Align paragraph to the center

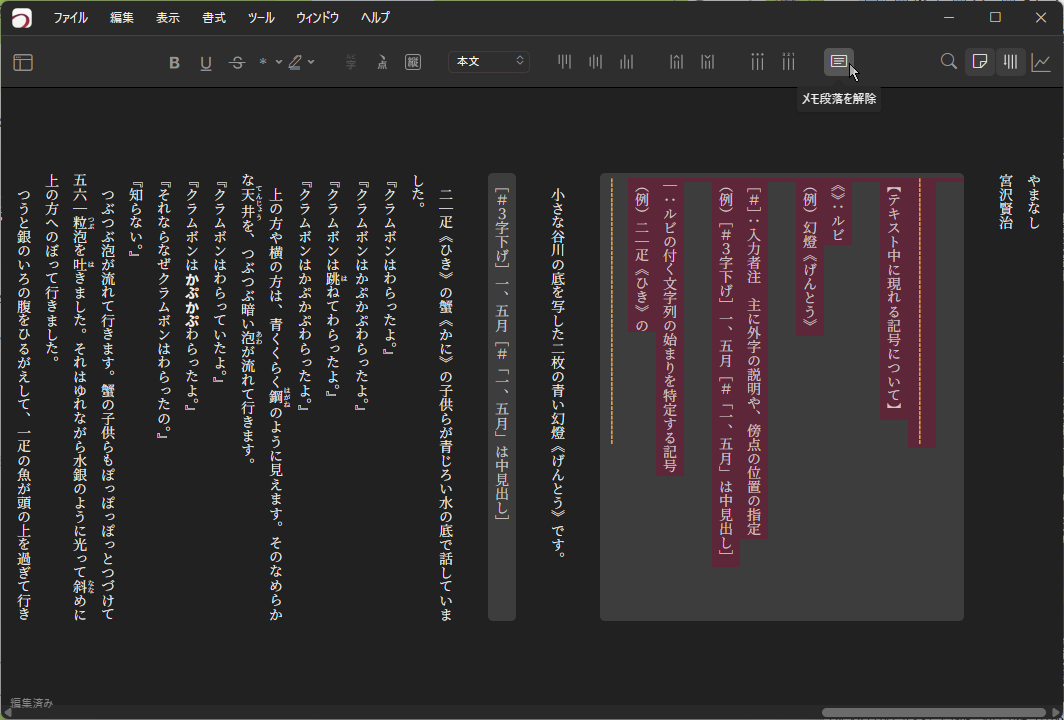click(x=596, y=62)
